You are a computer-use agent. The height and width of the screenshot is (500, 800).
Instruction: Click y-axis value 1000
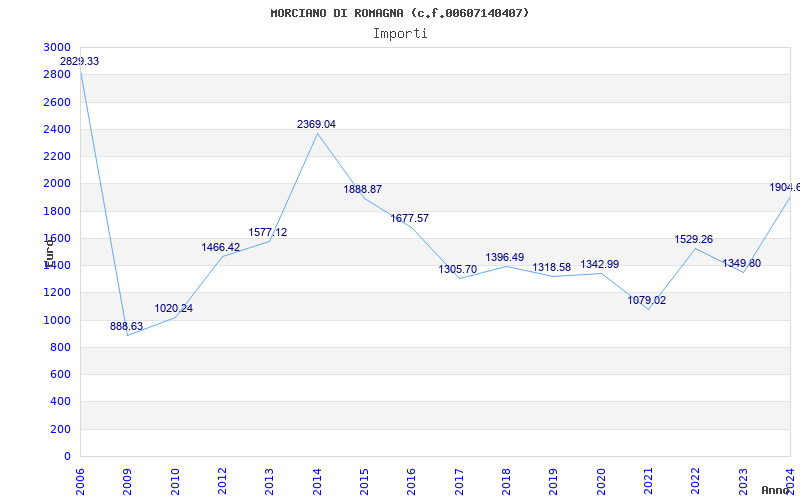tap(57, 320)
